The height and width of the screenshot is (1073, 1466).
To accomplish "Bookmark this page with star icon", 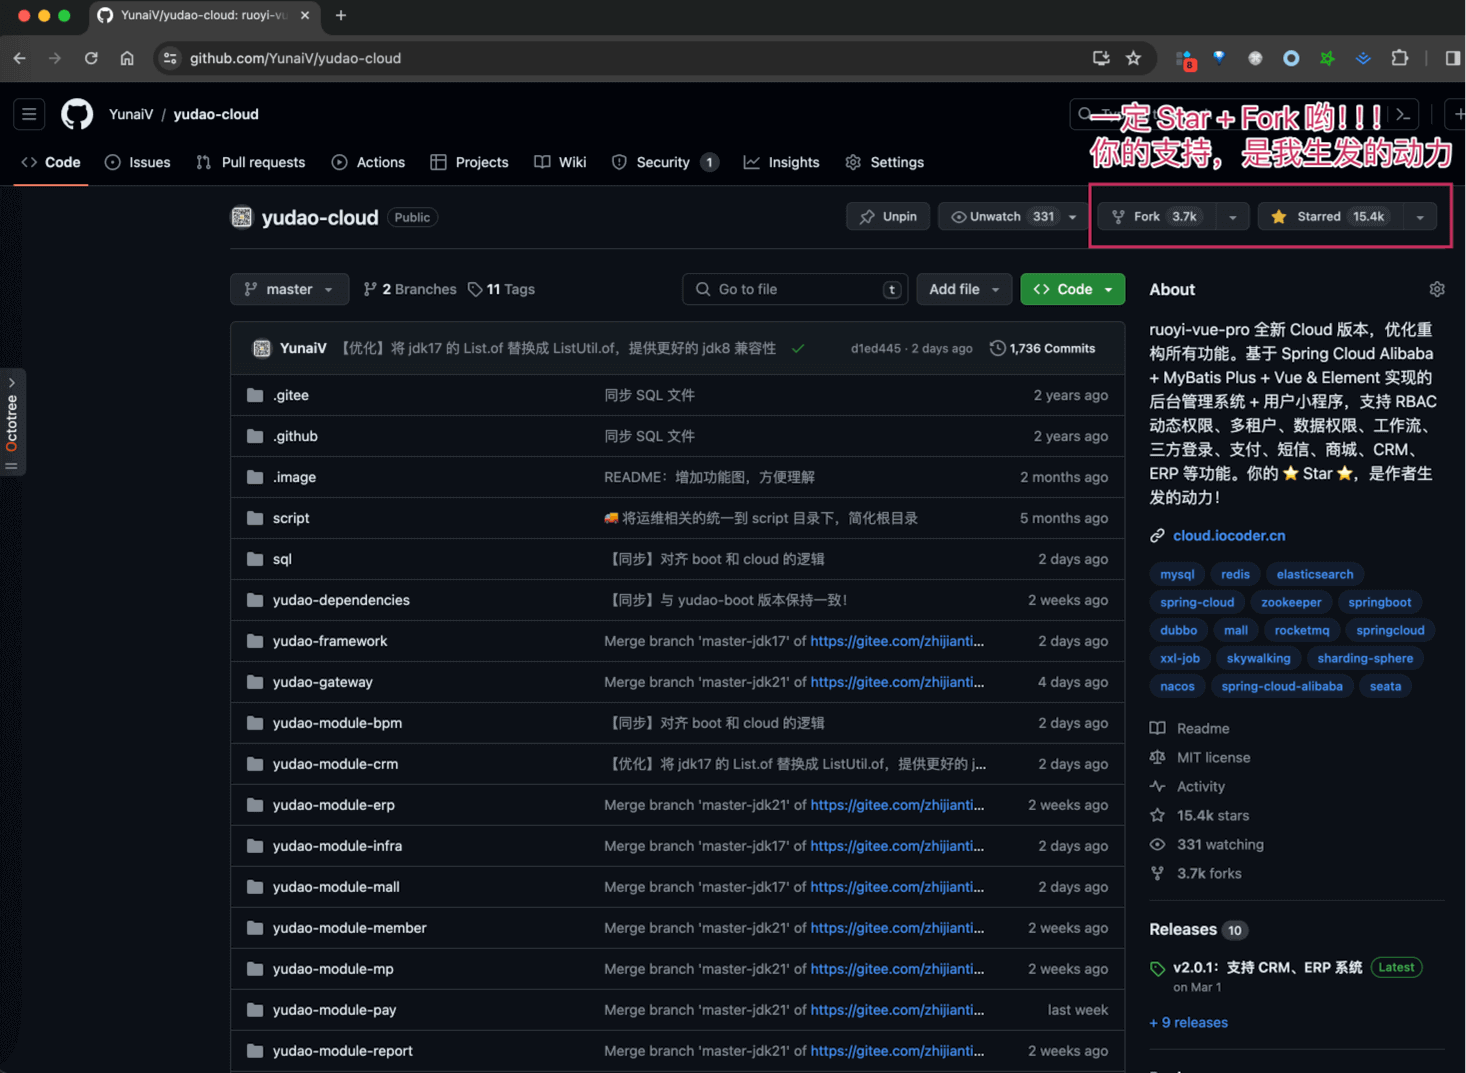I will click(1133, 58).
